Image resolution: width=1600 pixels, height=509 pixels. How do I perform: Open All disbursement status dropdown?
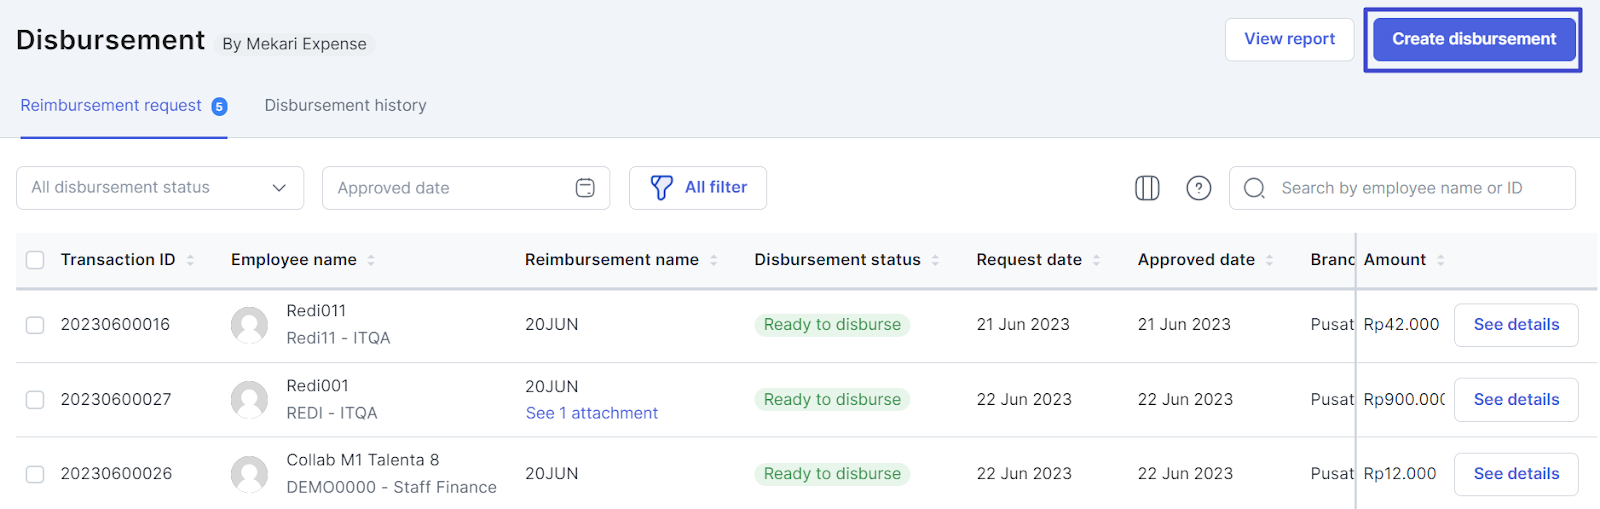point(160,188)
